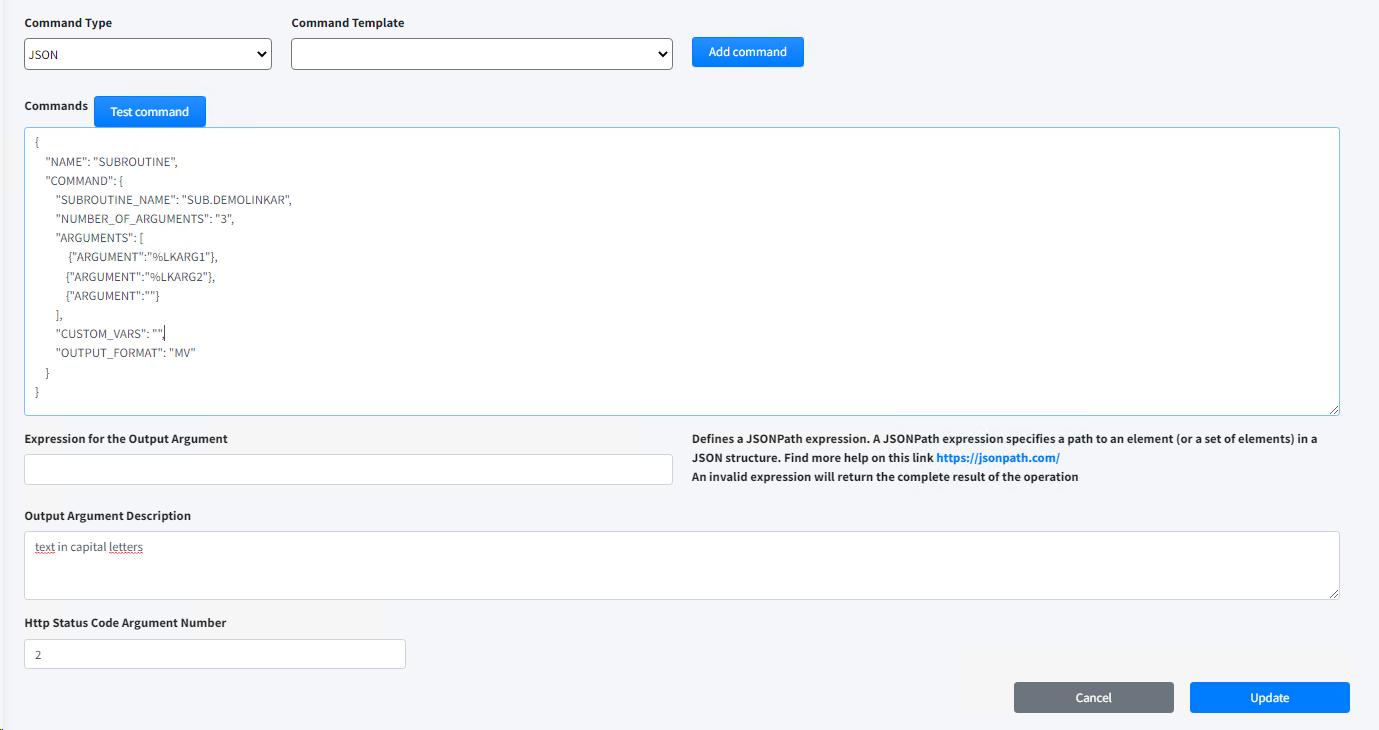Click the Add command button
Viewport: 1379px width, 730px height.
coord(747,52)
